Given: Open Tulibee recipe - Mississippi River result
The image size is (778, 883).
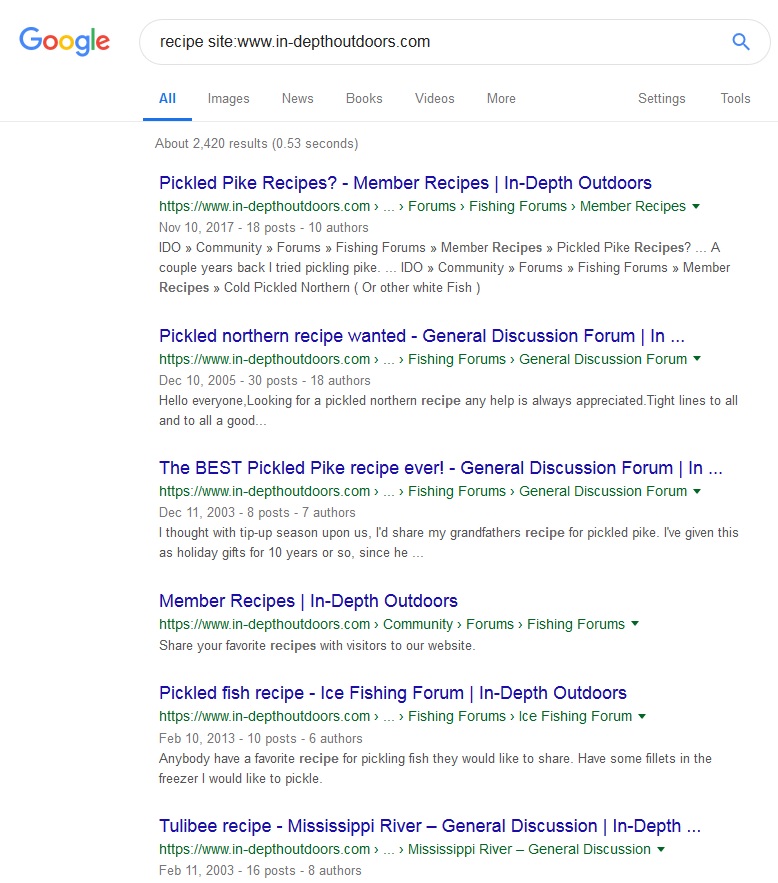Looking at the screenshot, I should click(430, 826).
